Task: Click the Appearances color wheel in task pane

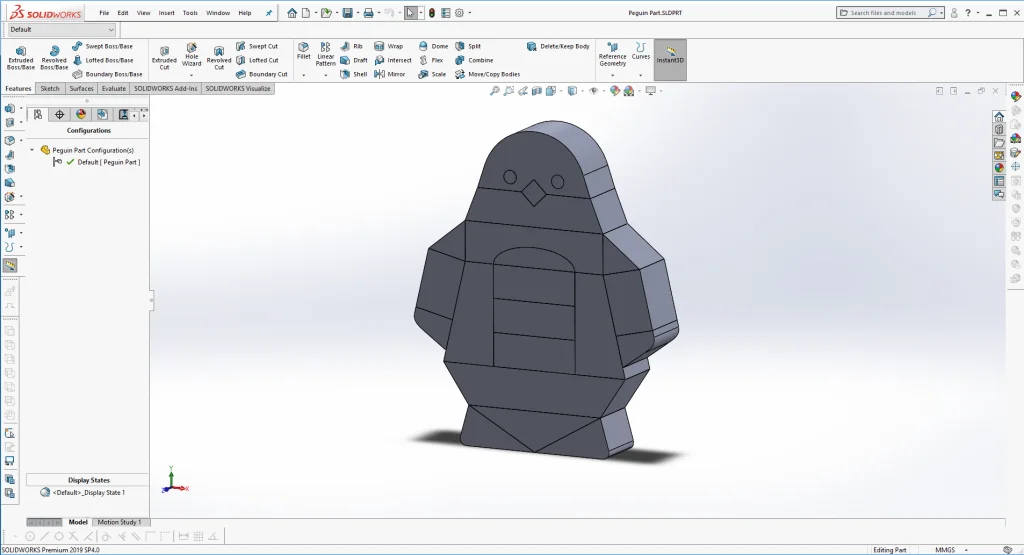Action: pyautogui.click(x=999, y=167)
